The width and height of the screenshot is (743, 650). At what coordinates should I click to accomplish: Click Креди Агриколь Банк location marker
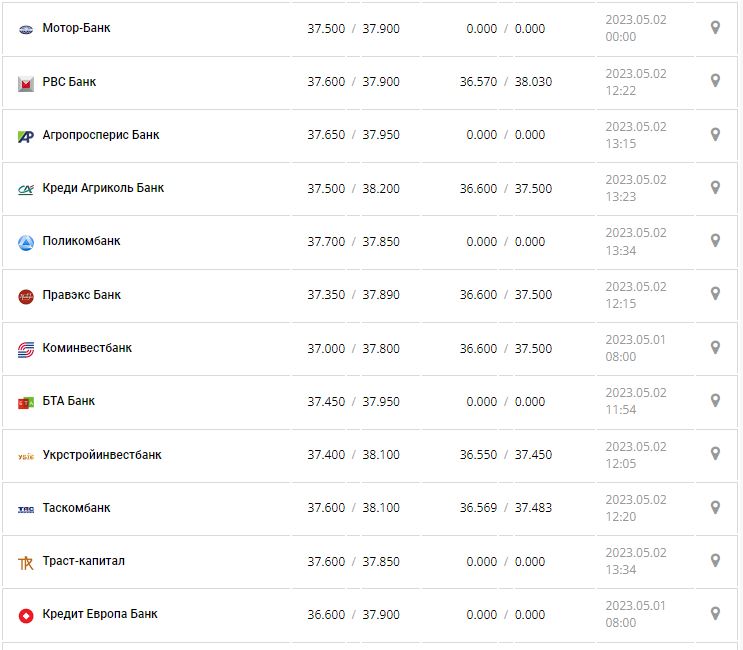pos(715,187)
